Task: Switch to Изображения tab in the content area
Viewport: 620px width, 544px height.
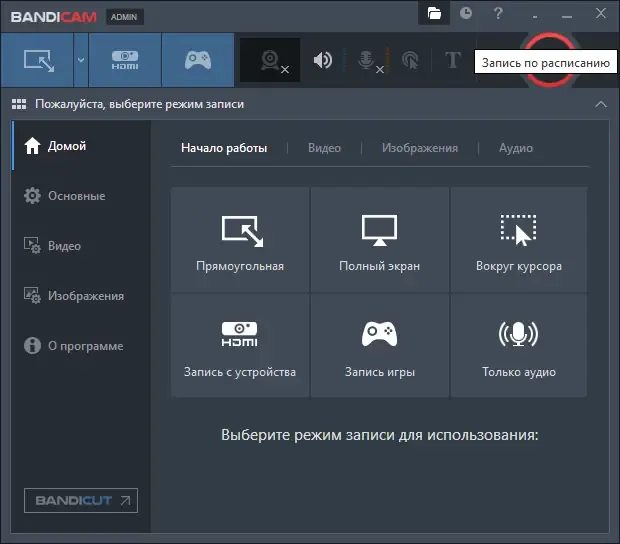Action: click(420, 148)
